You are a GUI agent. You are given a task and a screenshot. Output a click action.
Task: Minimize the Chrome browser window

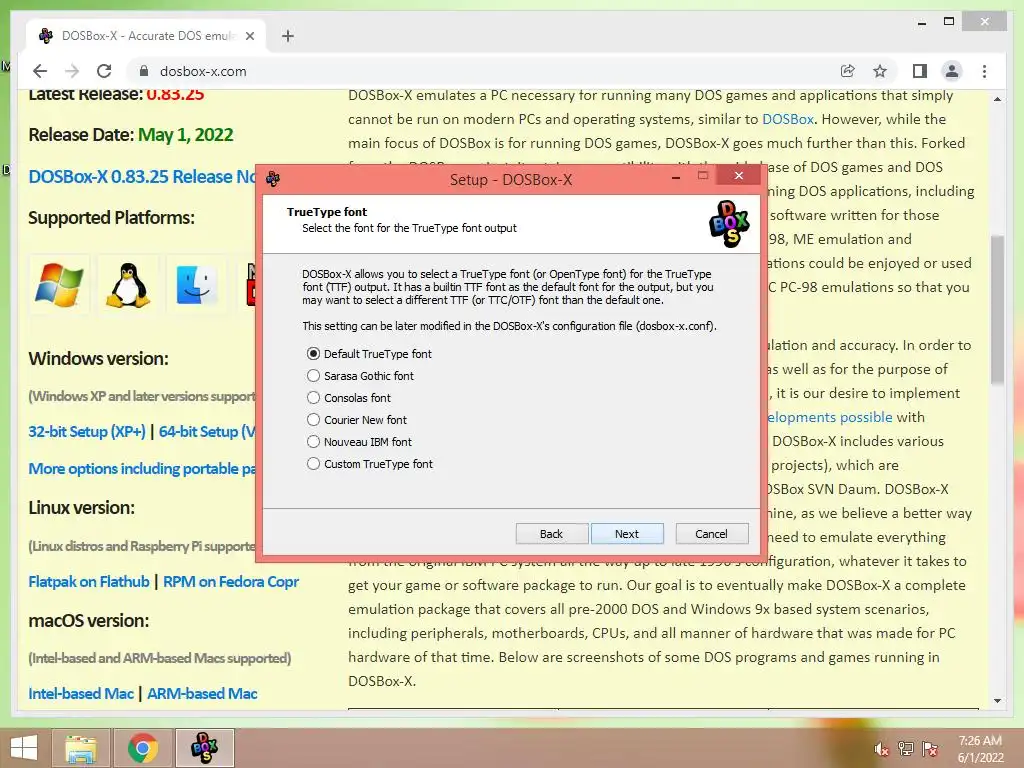(922, 23)
